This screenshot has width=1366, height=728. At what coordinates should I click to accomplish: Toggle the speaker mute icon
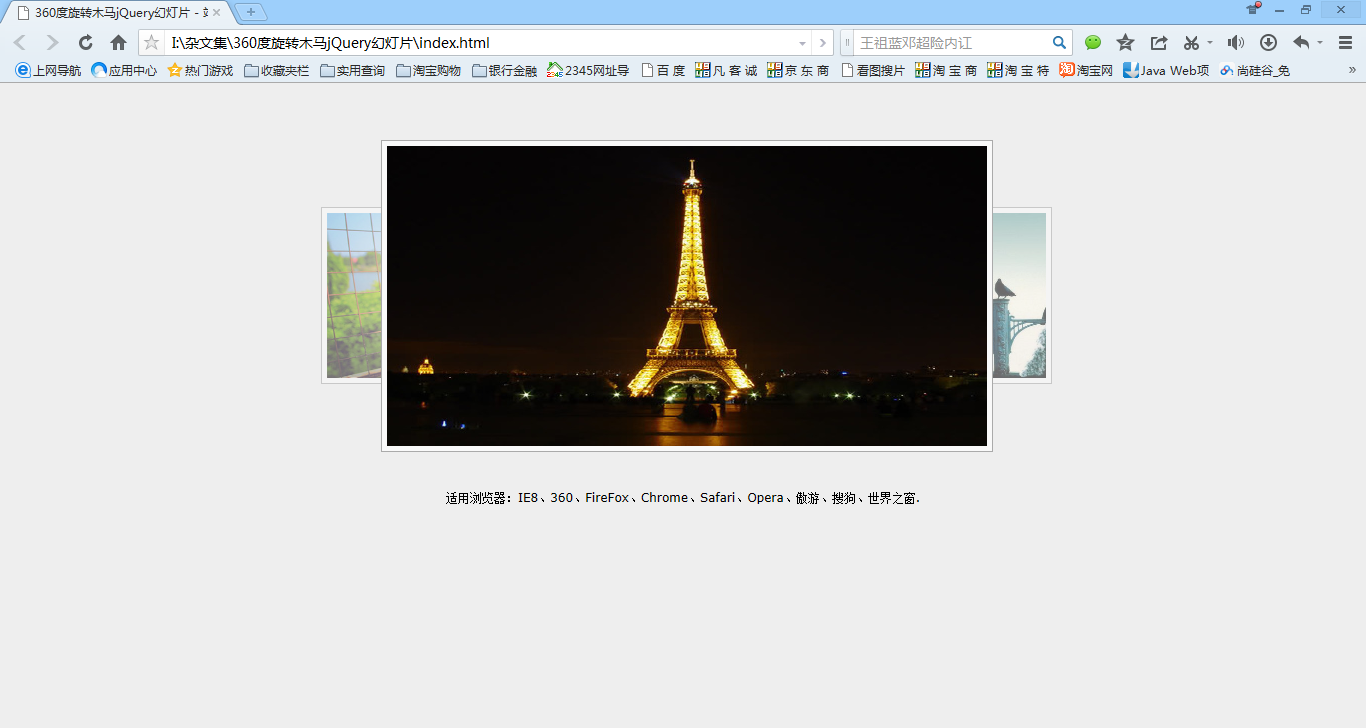[1236, 43]
